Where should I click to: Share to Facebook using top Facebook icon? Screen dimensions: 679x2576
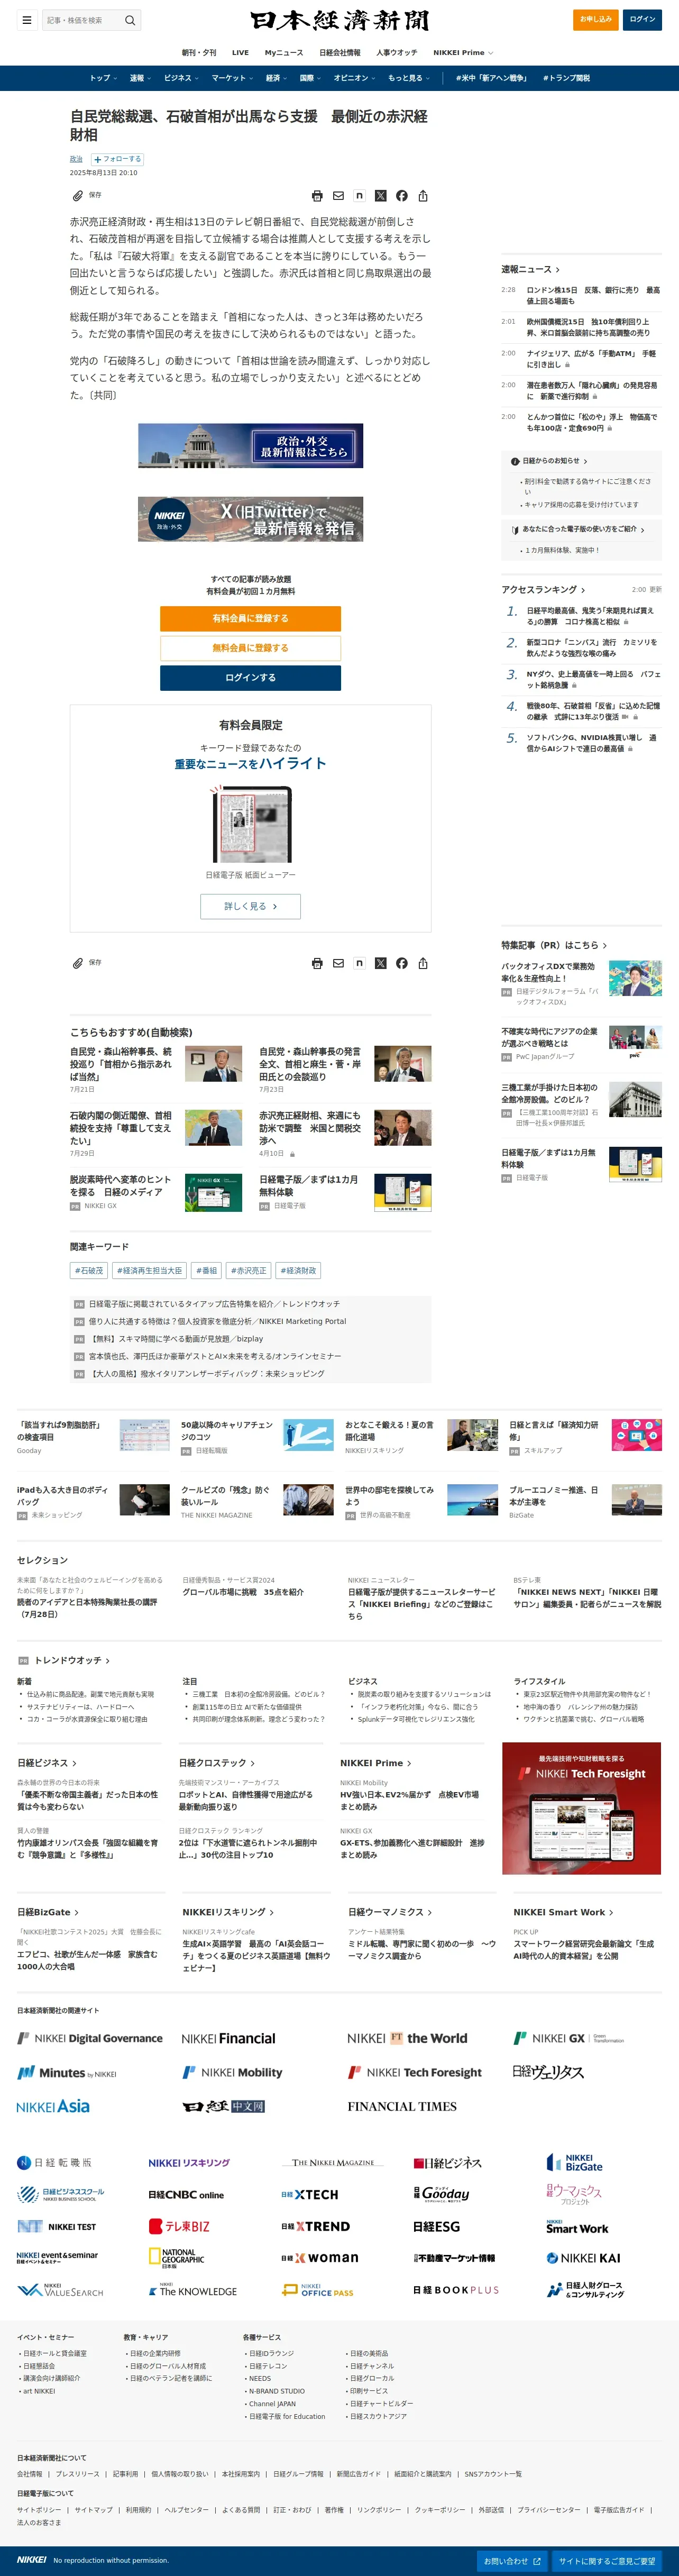coord(401,196)
